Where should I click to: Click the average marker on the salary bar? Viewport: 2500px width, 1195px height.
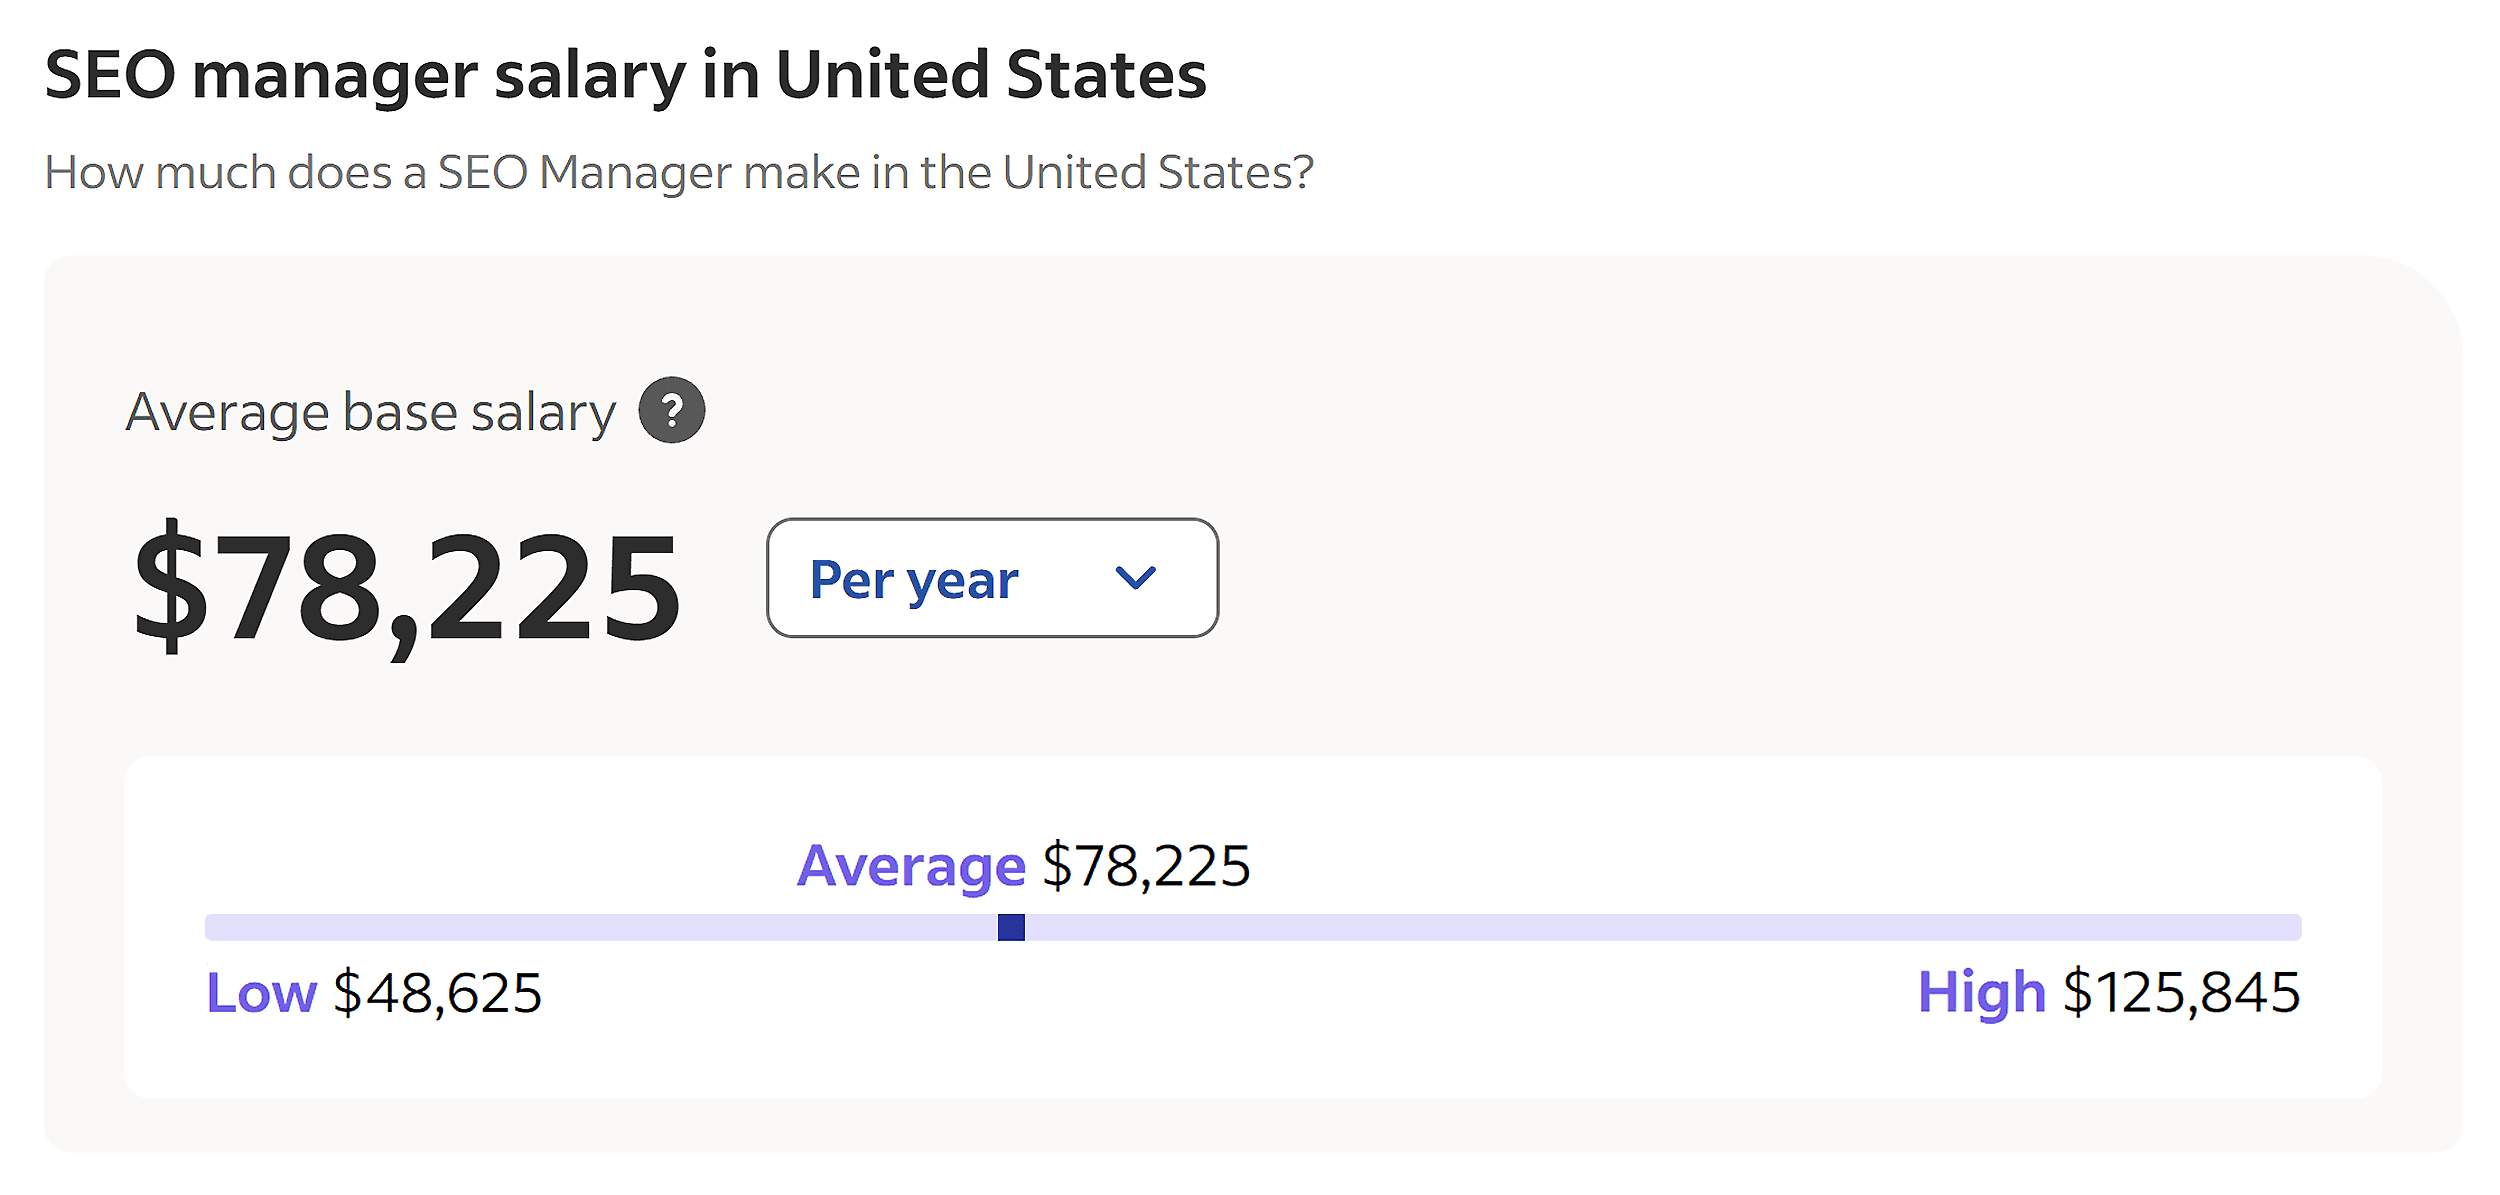pos(1011,930)
